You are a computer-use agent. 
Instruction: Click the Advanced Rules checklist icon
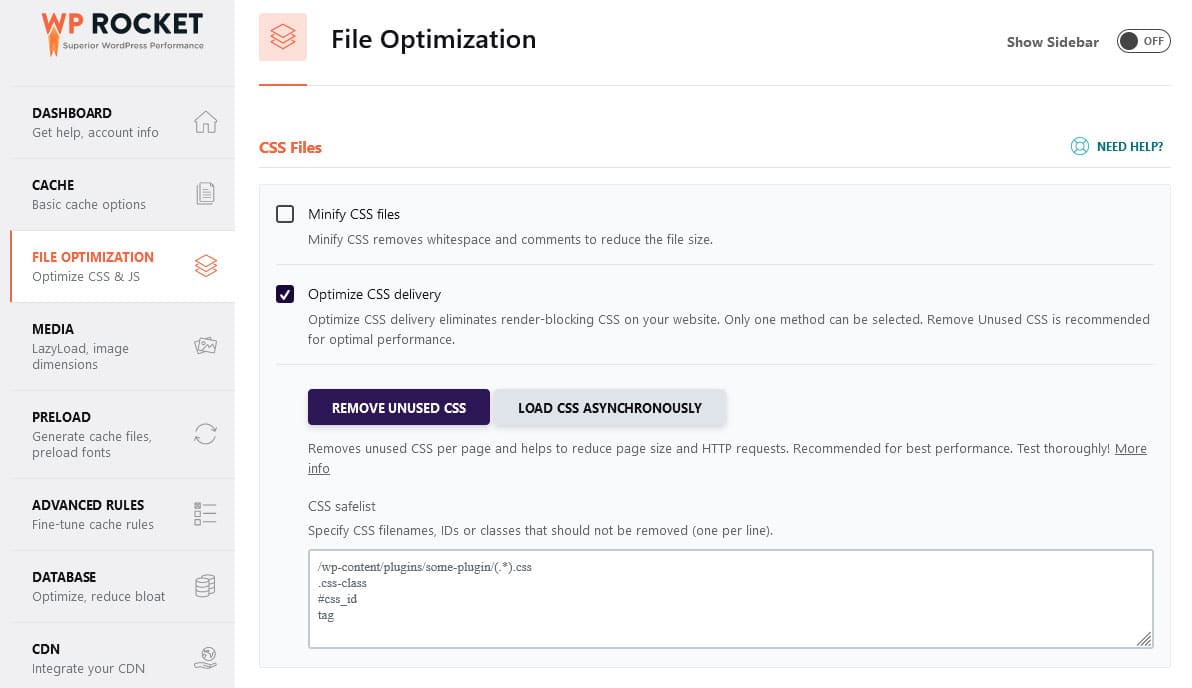tap(205, 514)
